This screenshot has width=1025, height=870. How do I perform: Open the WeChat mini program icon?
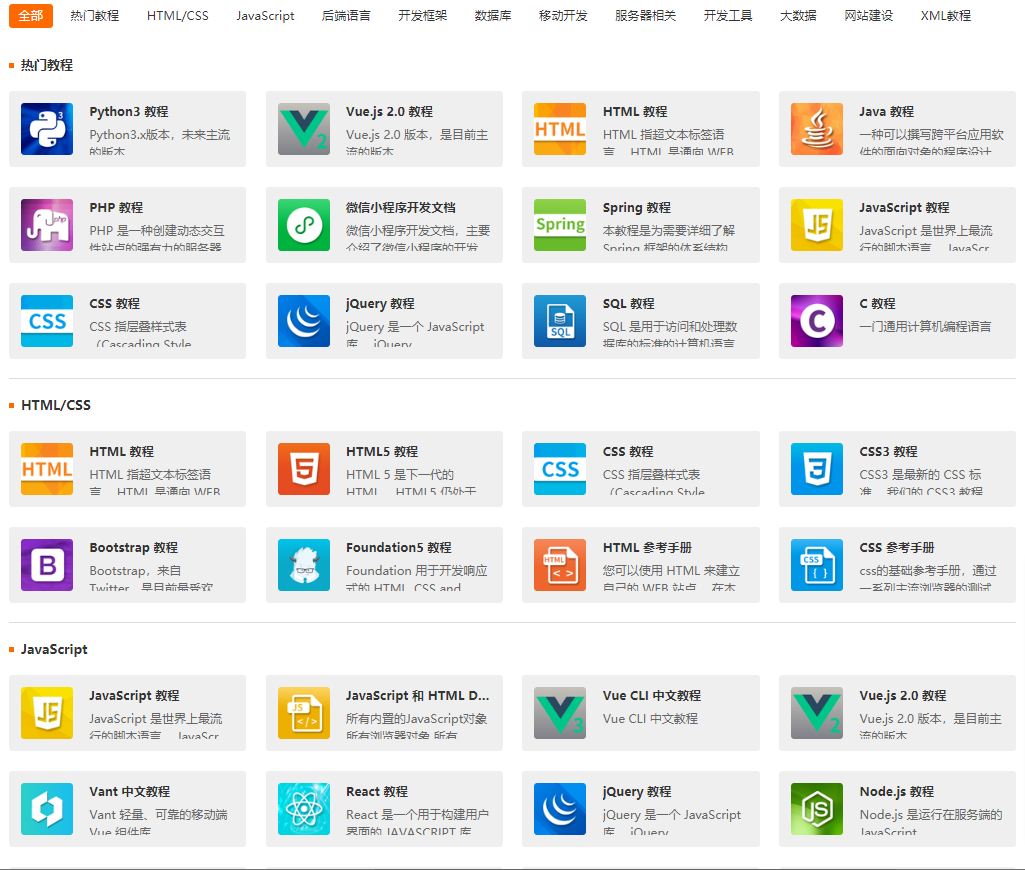coord(304,225)
